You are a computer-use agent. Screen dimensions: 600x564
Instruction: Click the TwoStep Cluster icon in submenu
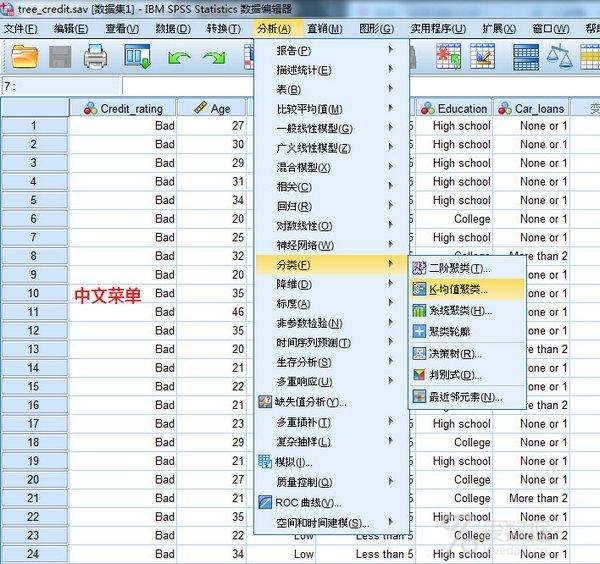click(x=419, y=268)
